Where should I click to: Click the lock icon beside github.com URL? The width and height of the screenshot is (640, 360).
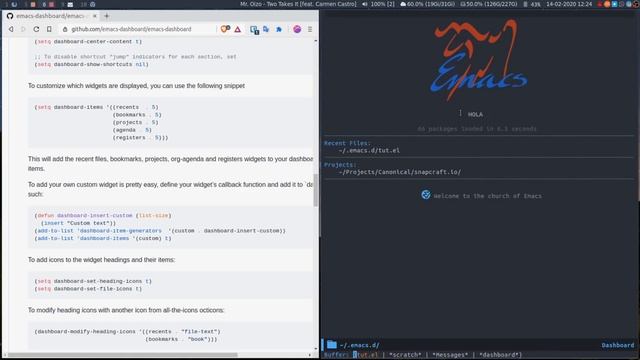point(65,29)
